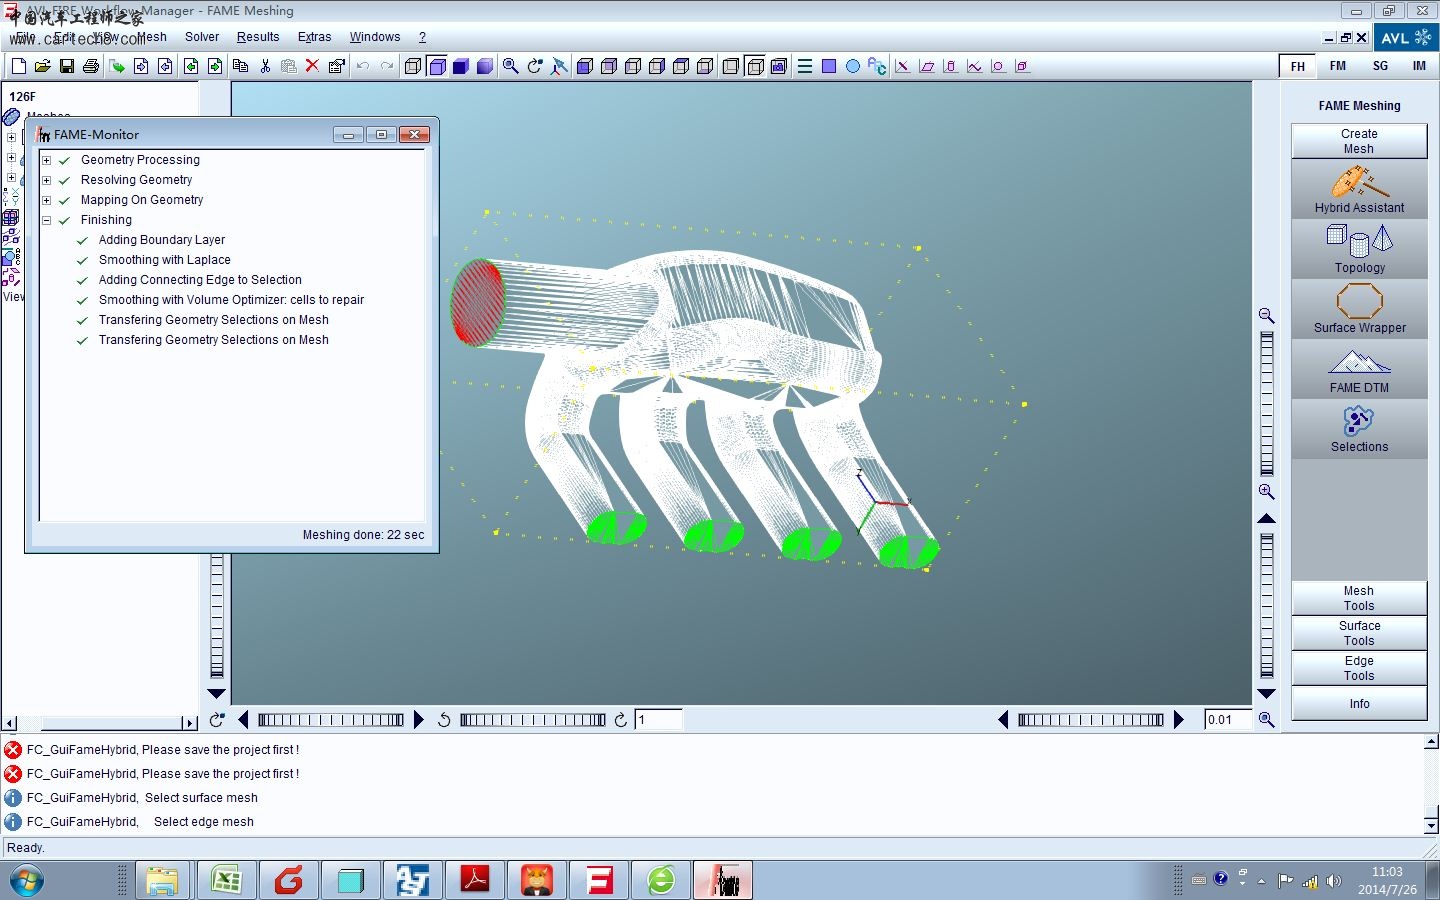Open the Extras menu
This screenshot has width=1440, height=900.
coord(314,37)
